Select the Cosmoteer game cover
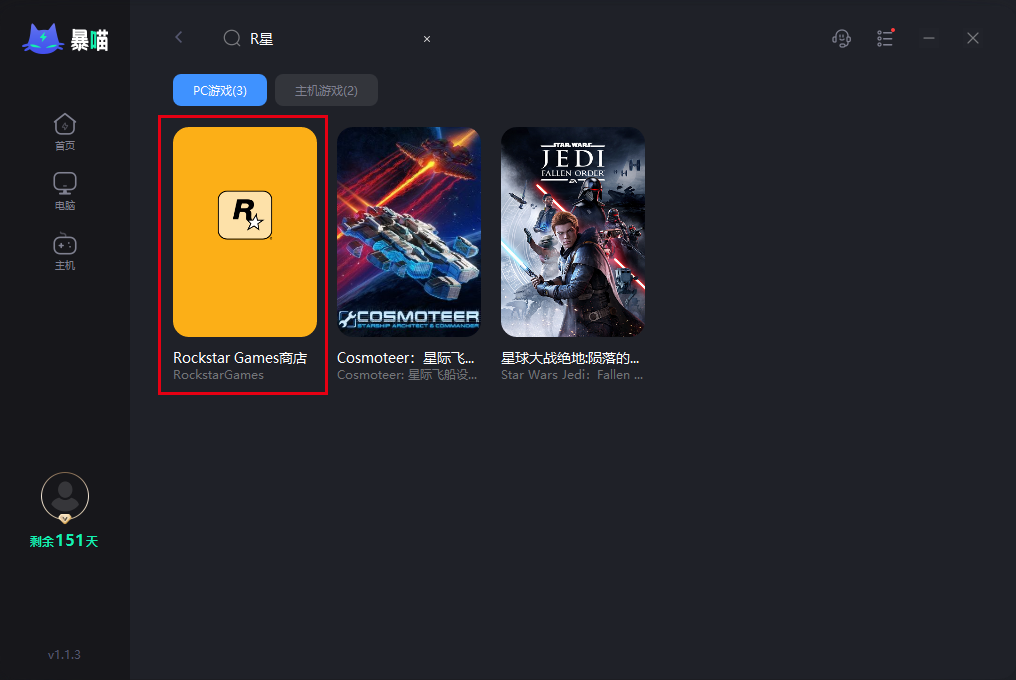 pyautogui.click(x=409, y=232)
